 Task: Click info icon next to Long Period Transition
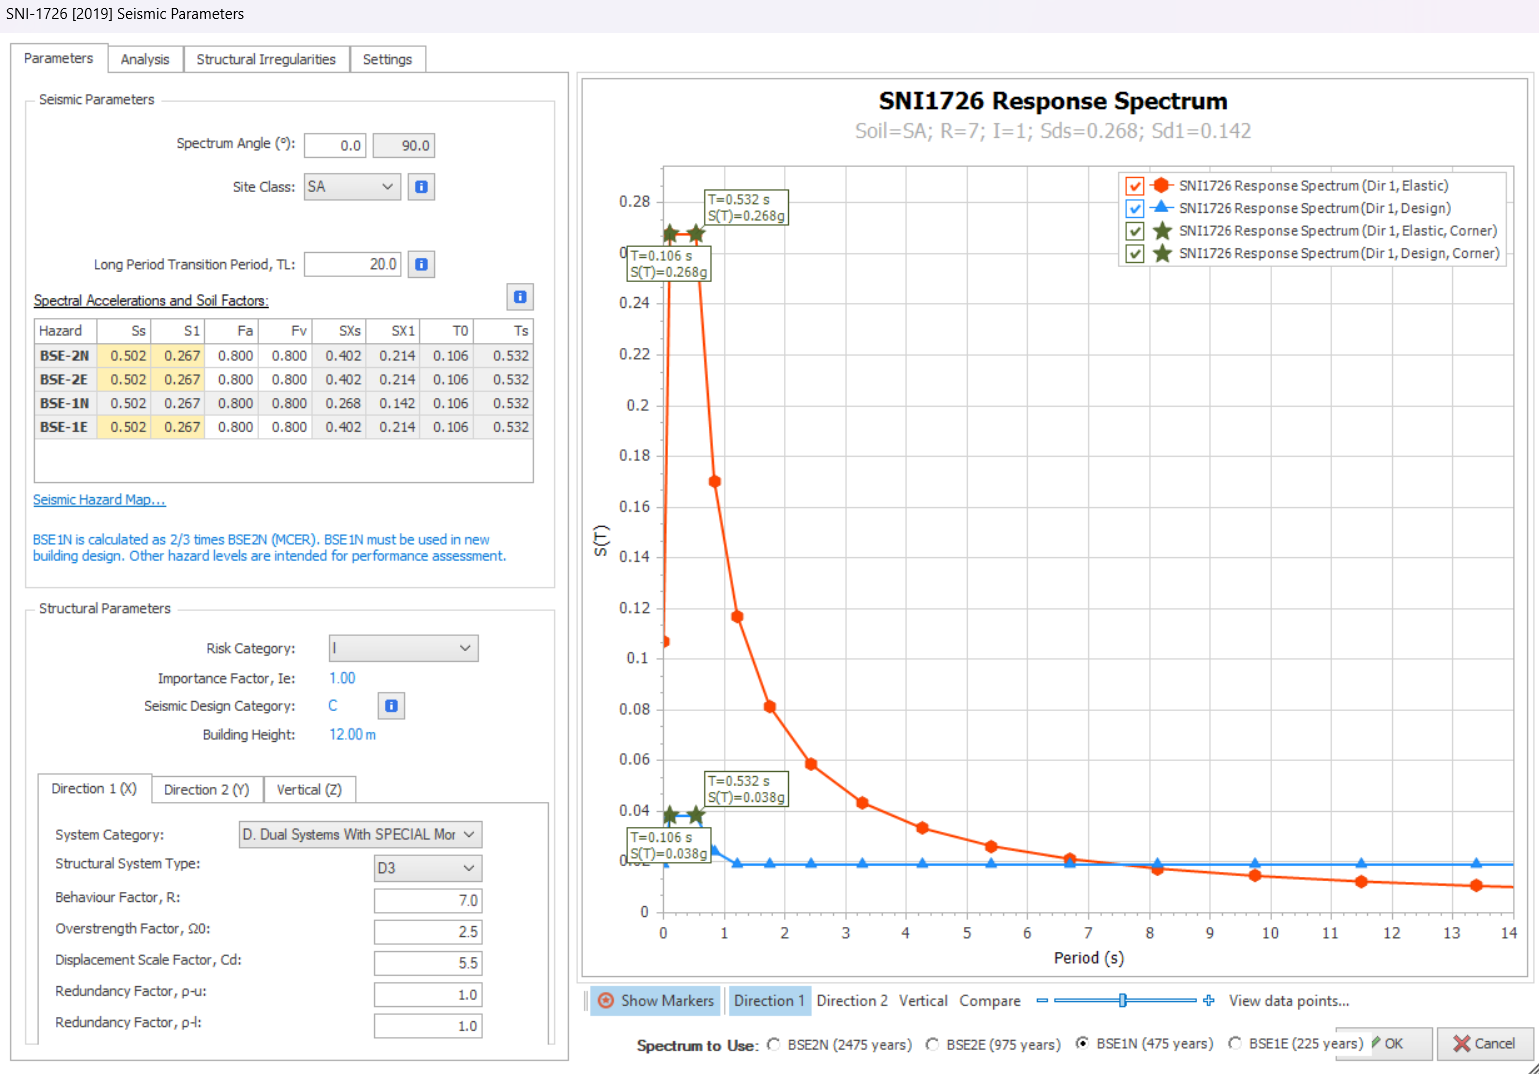pos(421,265)
